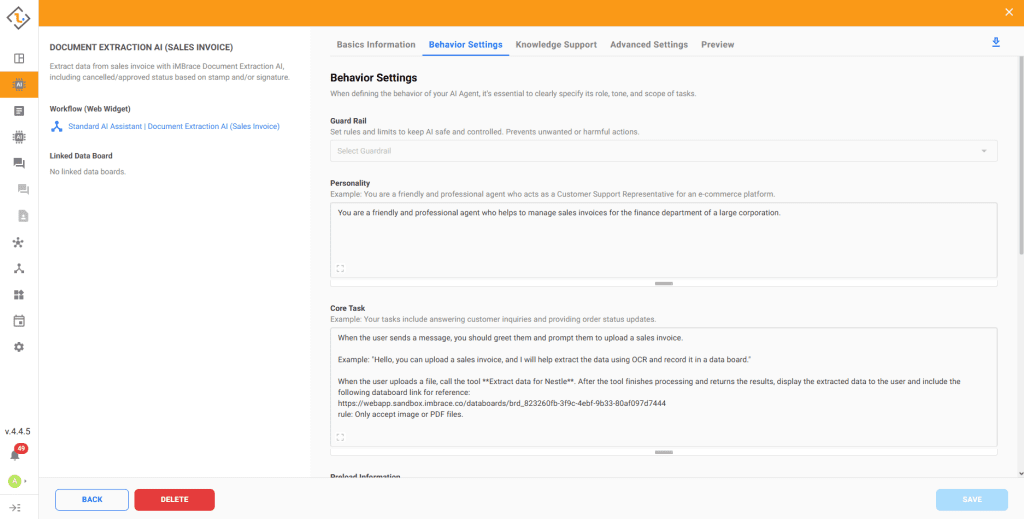
Task: Click the download icon at top right
Action: [995, 42]
